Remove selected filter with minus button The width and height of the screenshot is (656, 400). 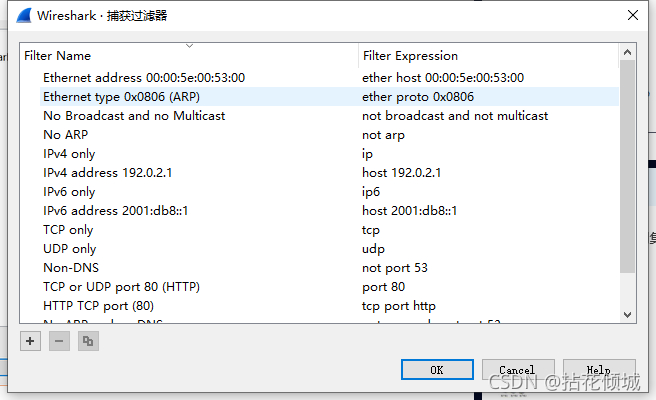click(x=59, y=341)
